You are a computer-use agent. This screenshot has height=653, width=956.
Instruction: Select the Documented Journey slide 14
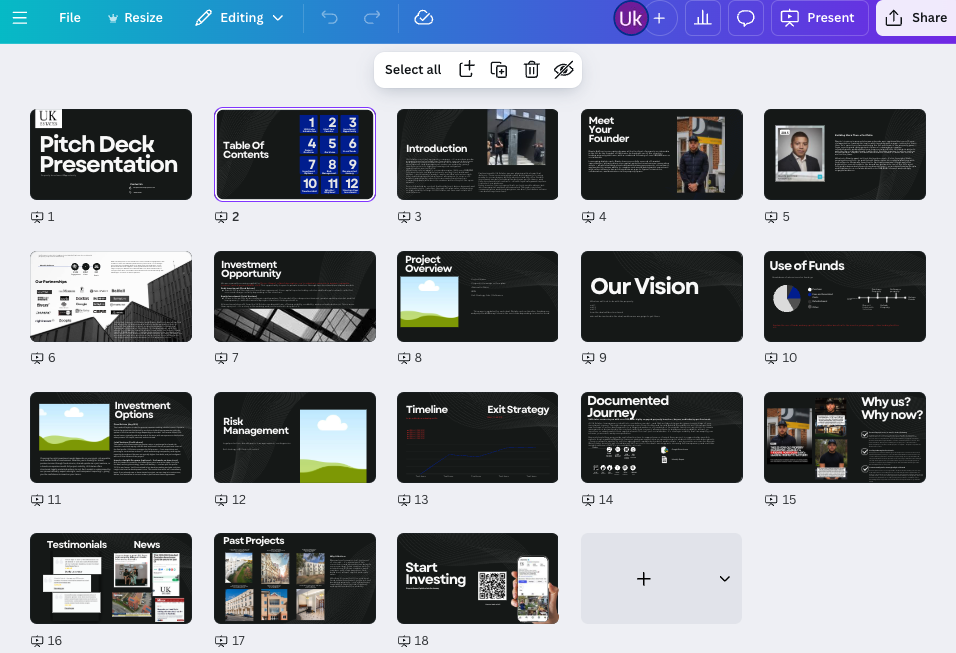pyautogui.click(x=662, y=437)
